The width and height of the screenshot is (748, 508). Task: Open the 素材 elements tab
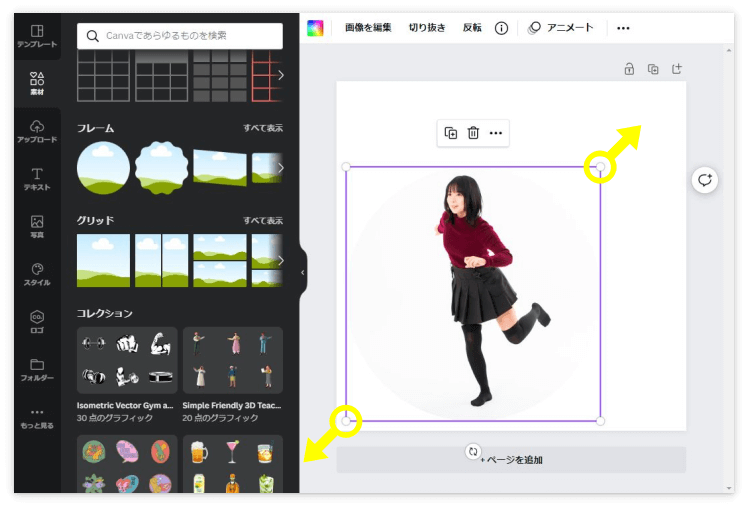pyautogui.click(x=37, y=83)
